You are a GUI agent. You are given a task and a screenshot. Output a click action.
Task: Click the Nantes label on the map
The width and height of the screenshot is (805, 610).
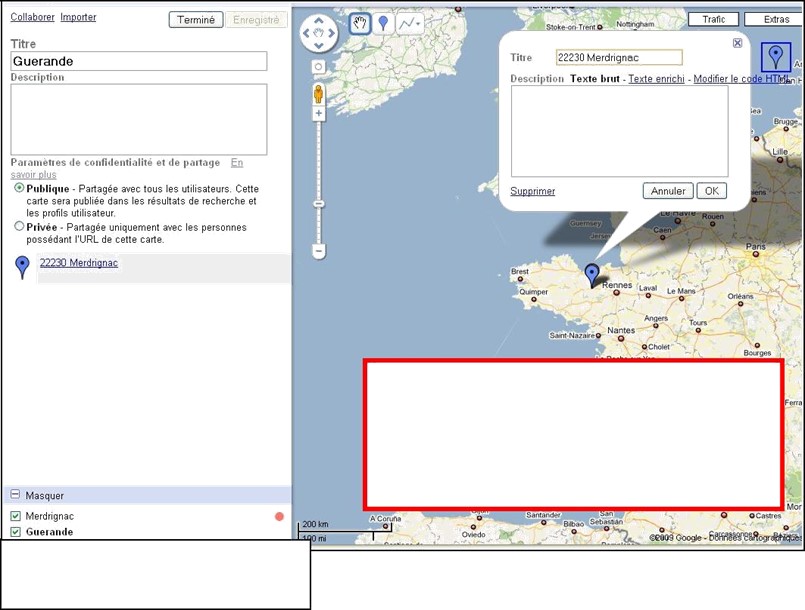[621, 330]
